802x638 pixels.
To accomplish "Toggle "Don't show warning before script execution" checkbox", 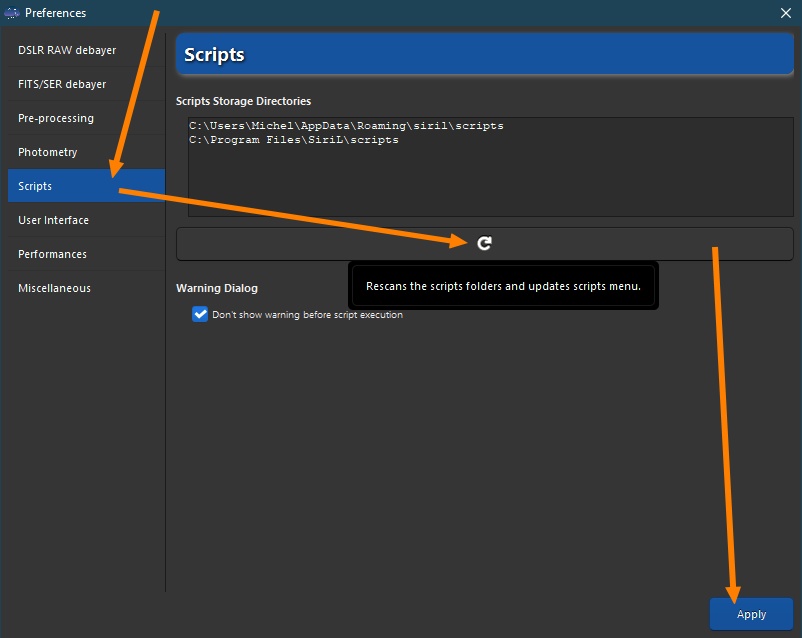I will coord(199,314).
